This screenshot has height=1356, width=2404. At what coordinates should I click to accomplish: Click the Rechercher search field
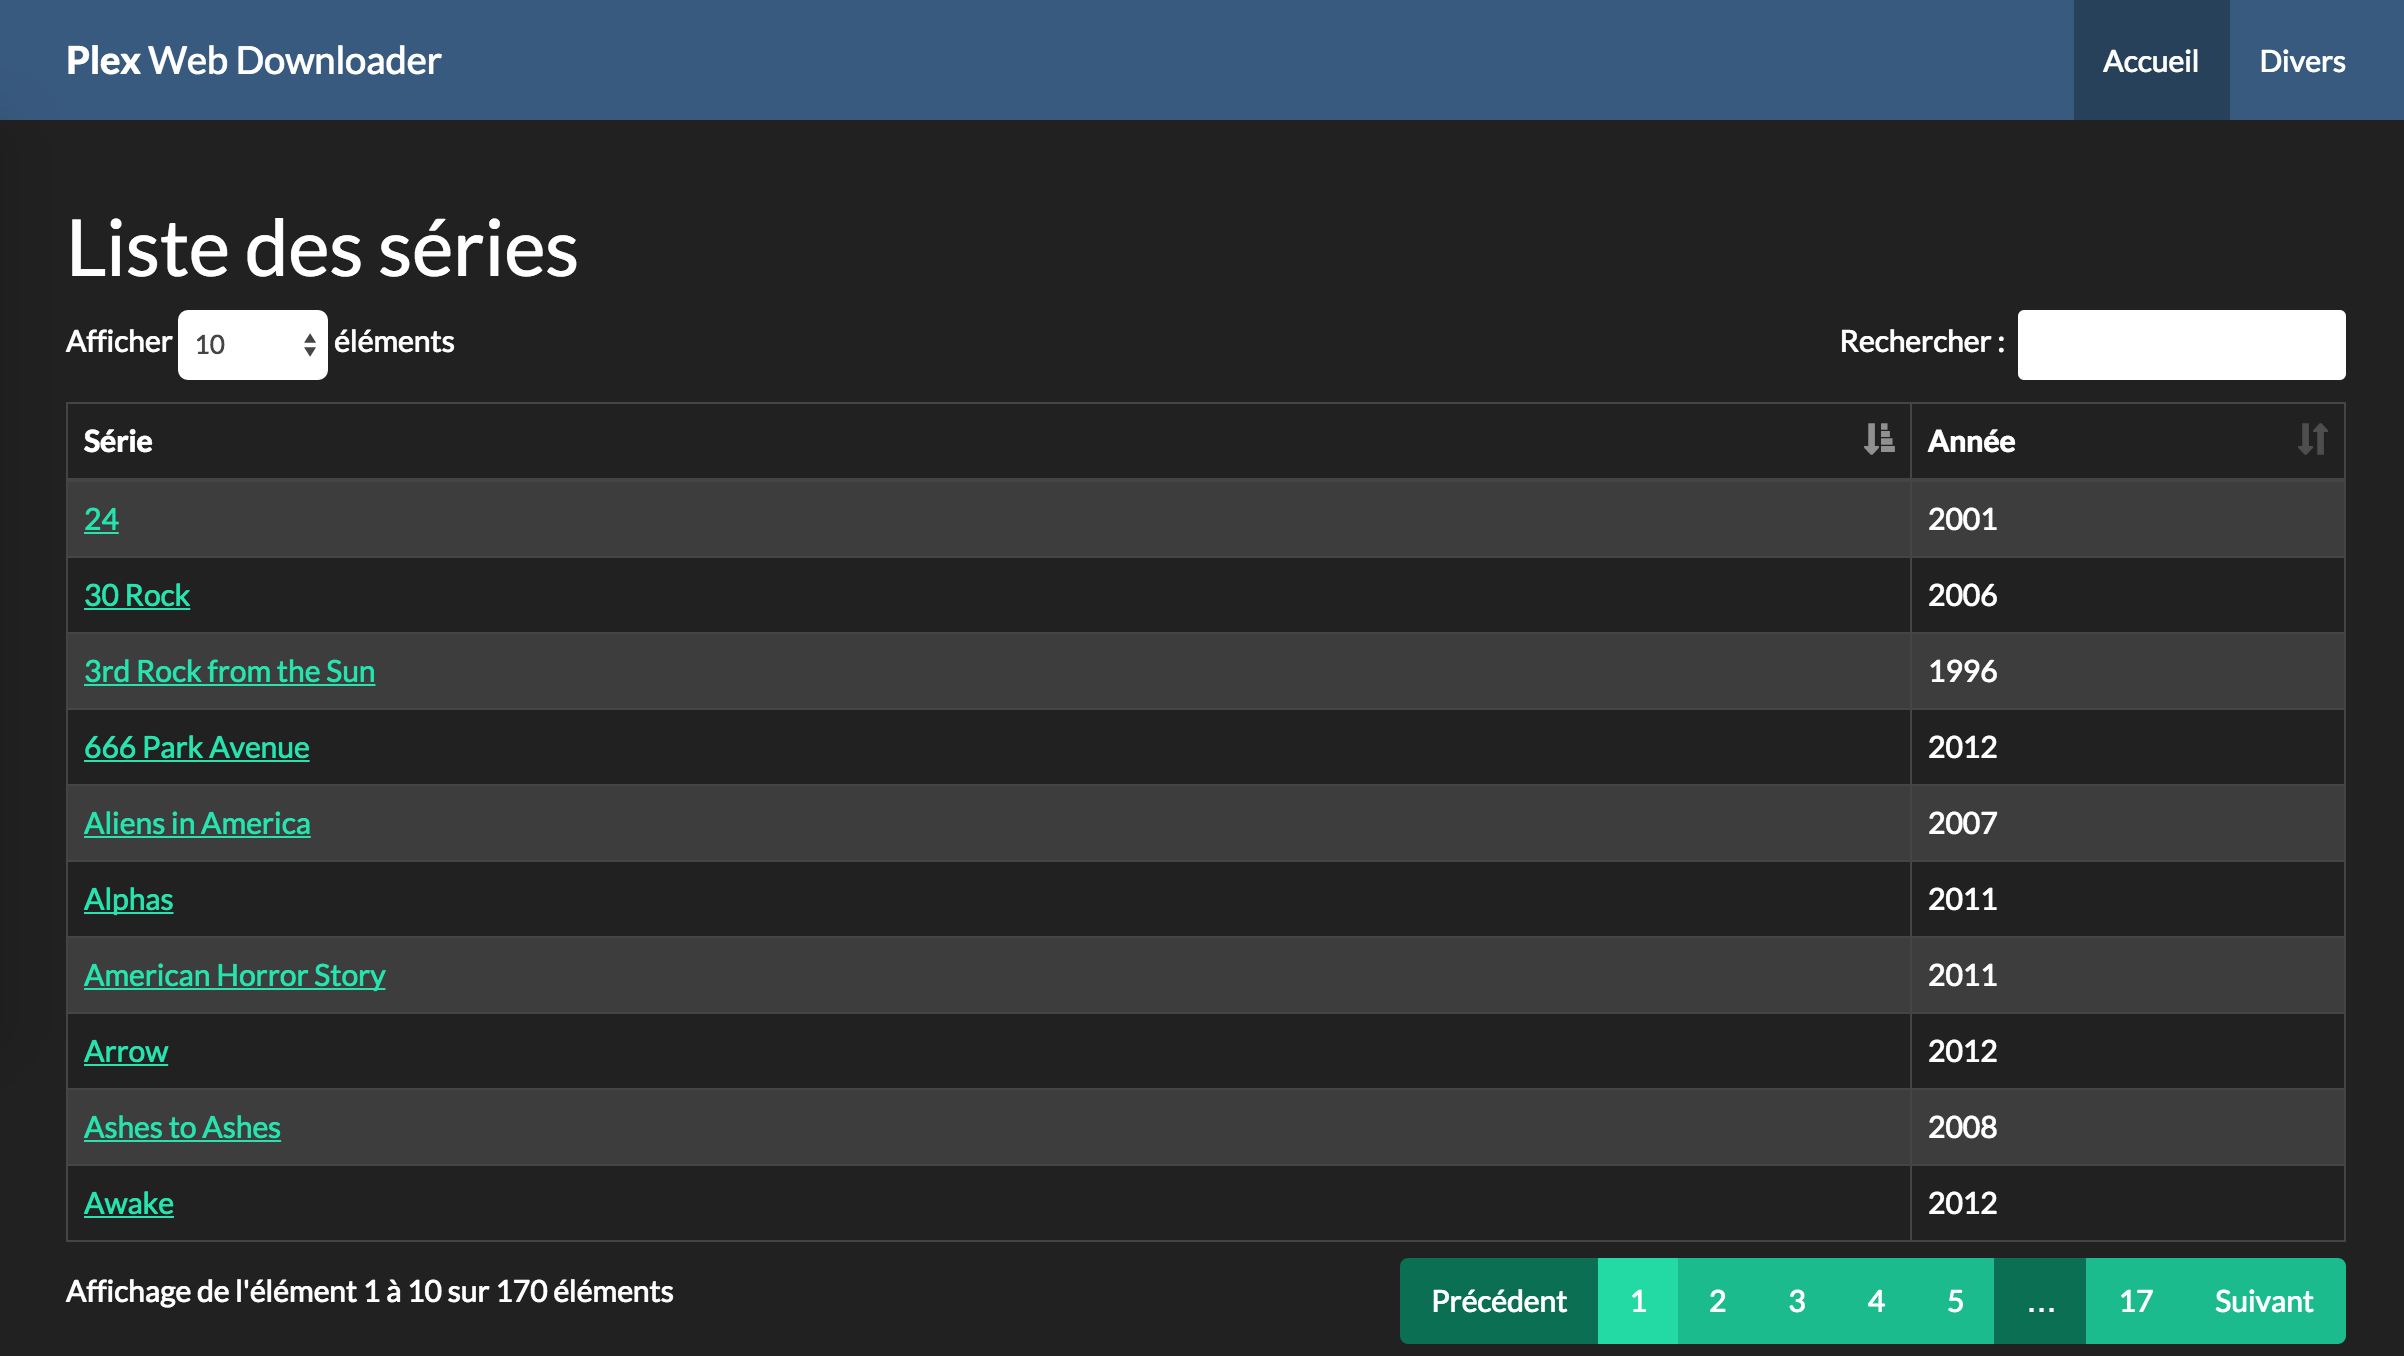click(2180, 345)
